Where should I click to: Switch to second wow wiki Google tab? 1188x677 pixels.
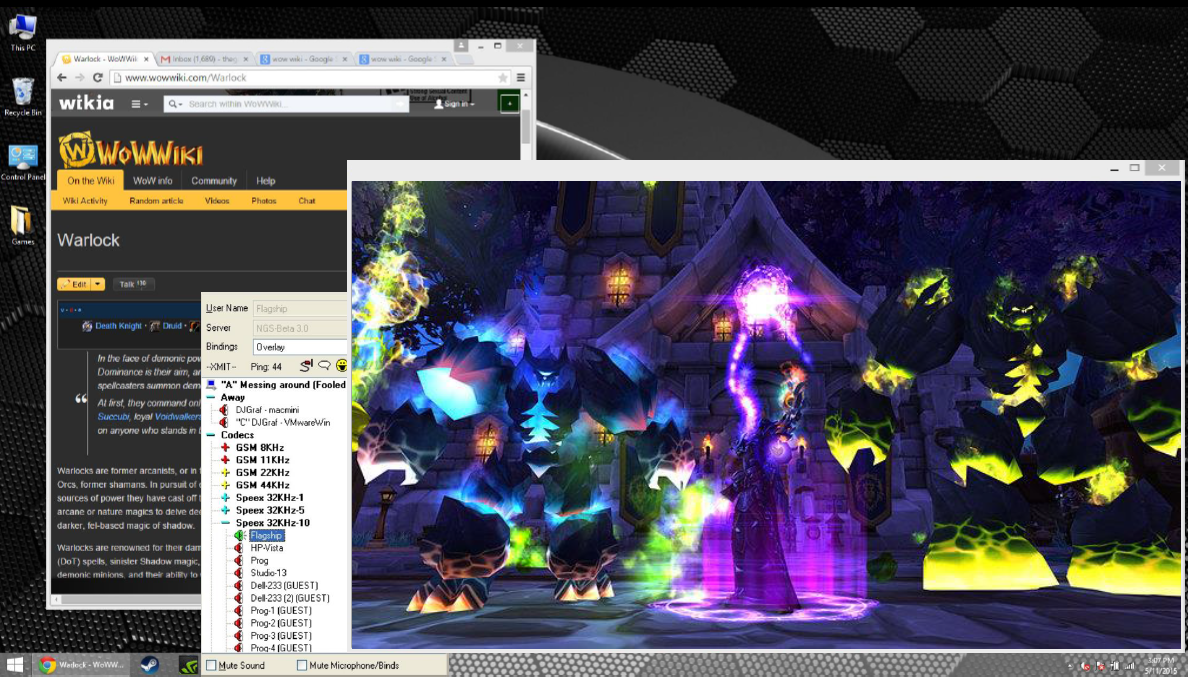(404, 58)
